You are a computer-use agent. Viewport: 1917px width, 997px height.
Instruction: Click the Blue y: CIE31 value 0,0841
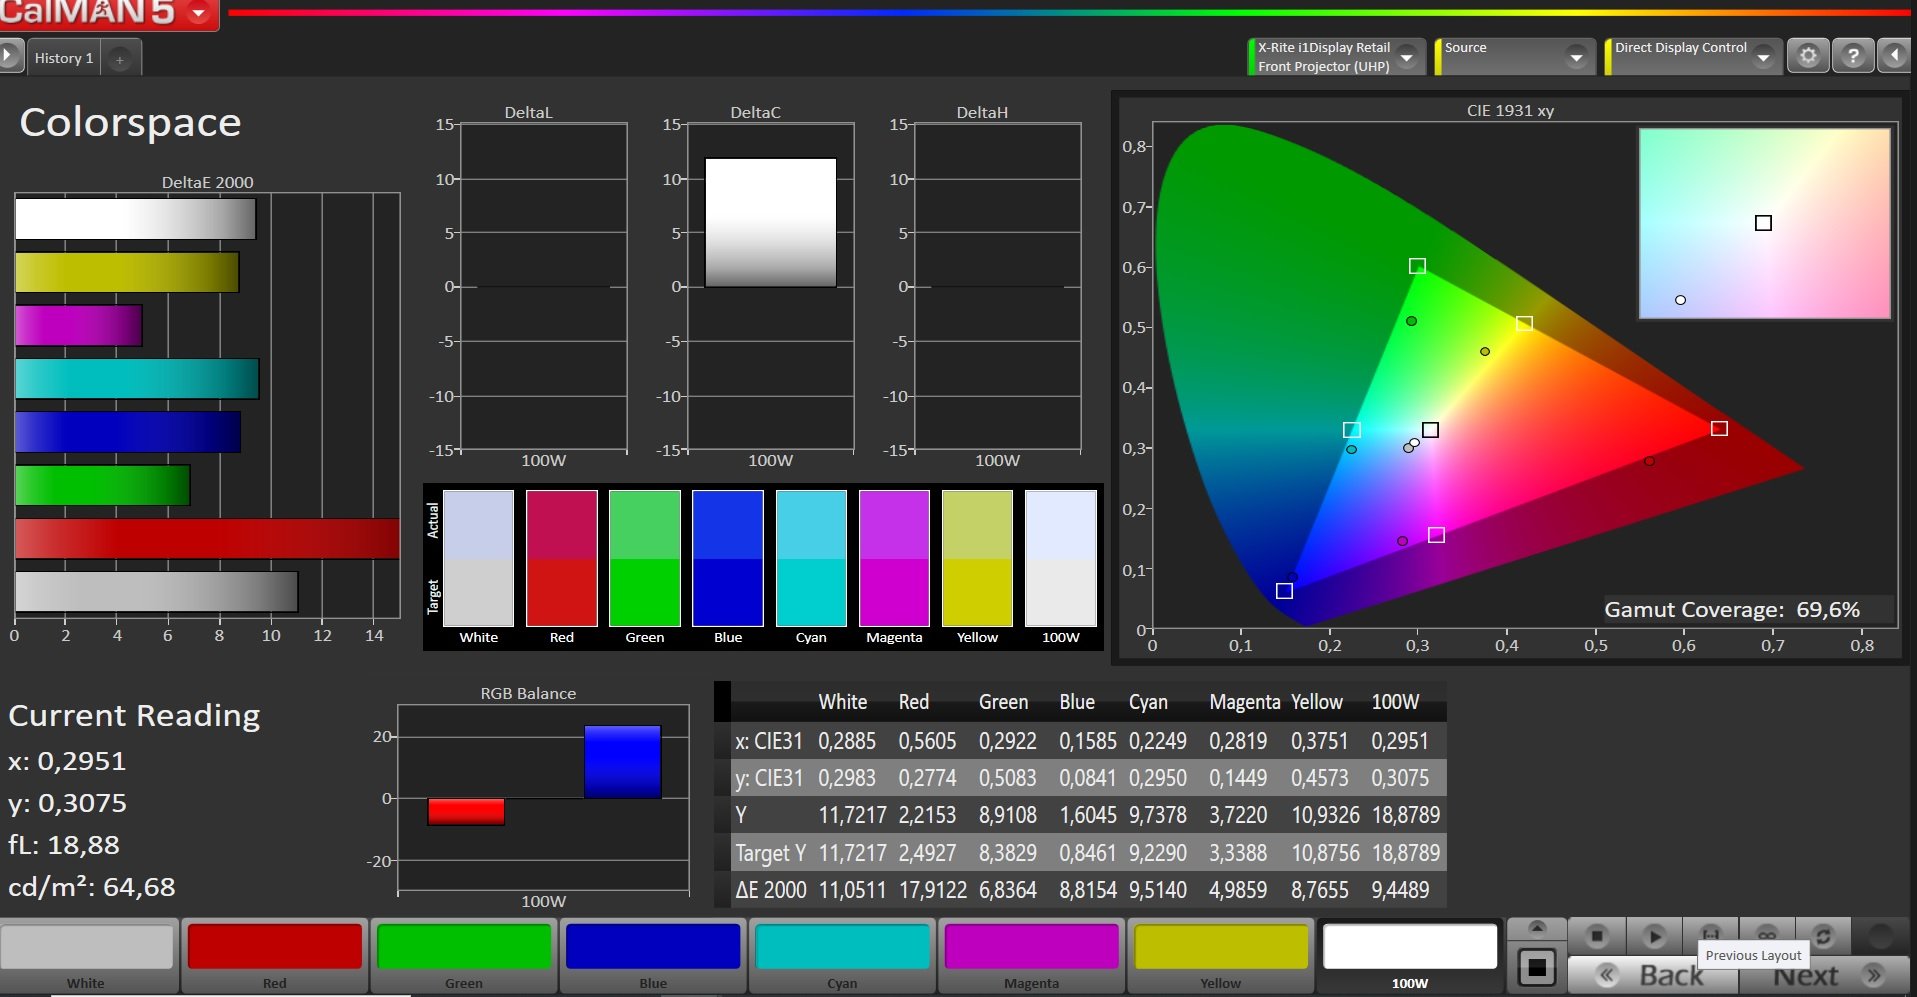point(1087,778)
